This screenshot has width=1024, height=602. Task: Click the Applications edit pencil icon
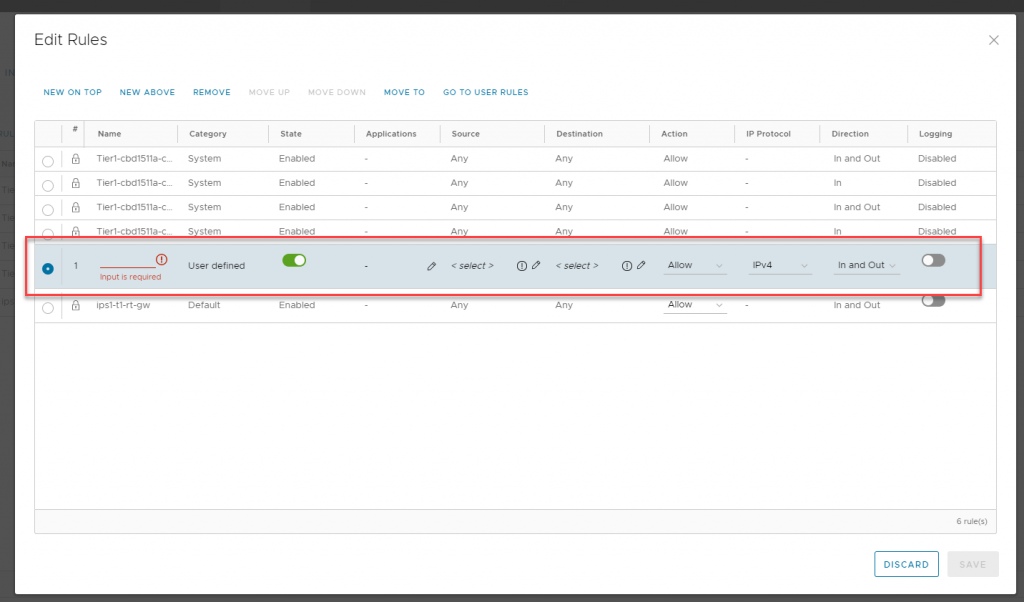pos(431,266)
